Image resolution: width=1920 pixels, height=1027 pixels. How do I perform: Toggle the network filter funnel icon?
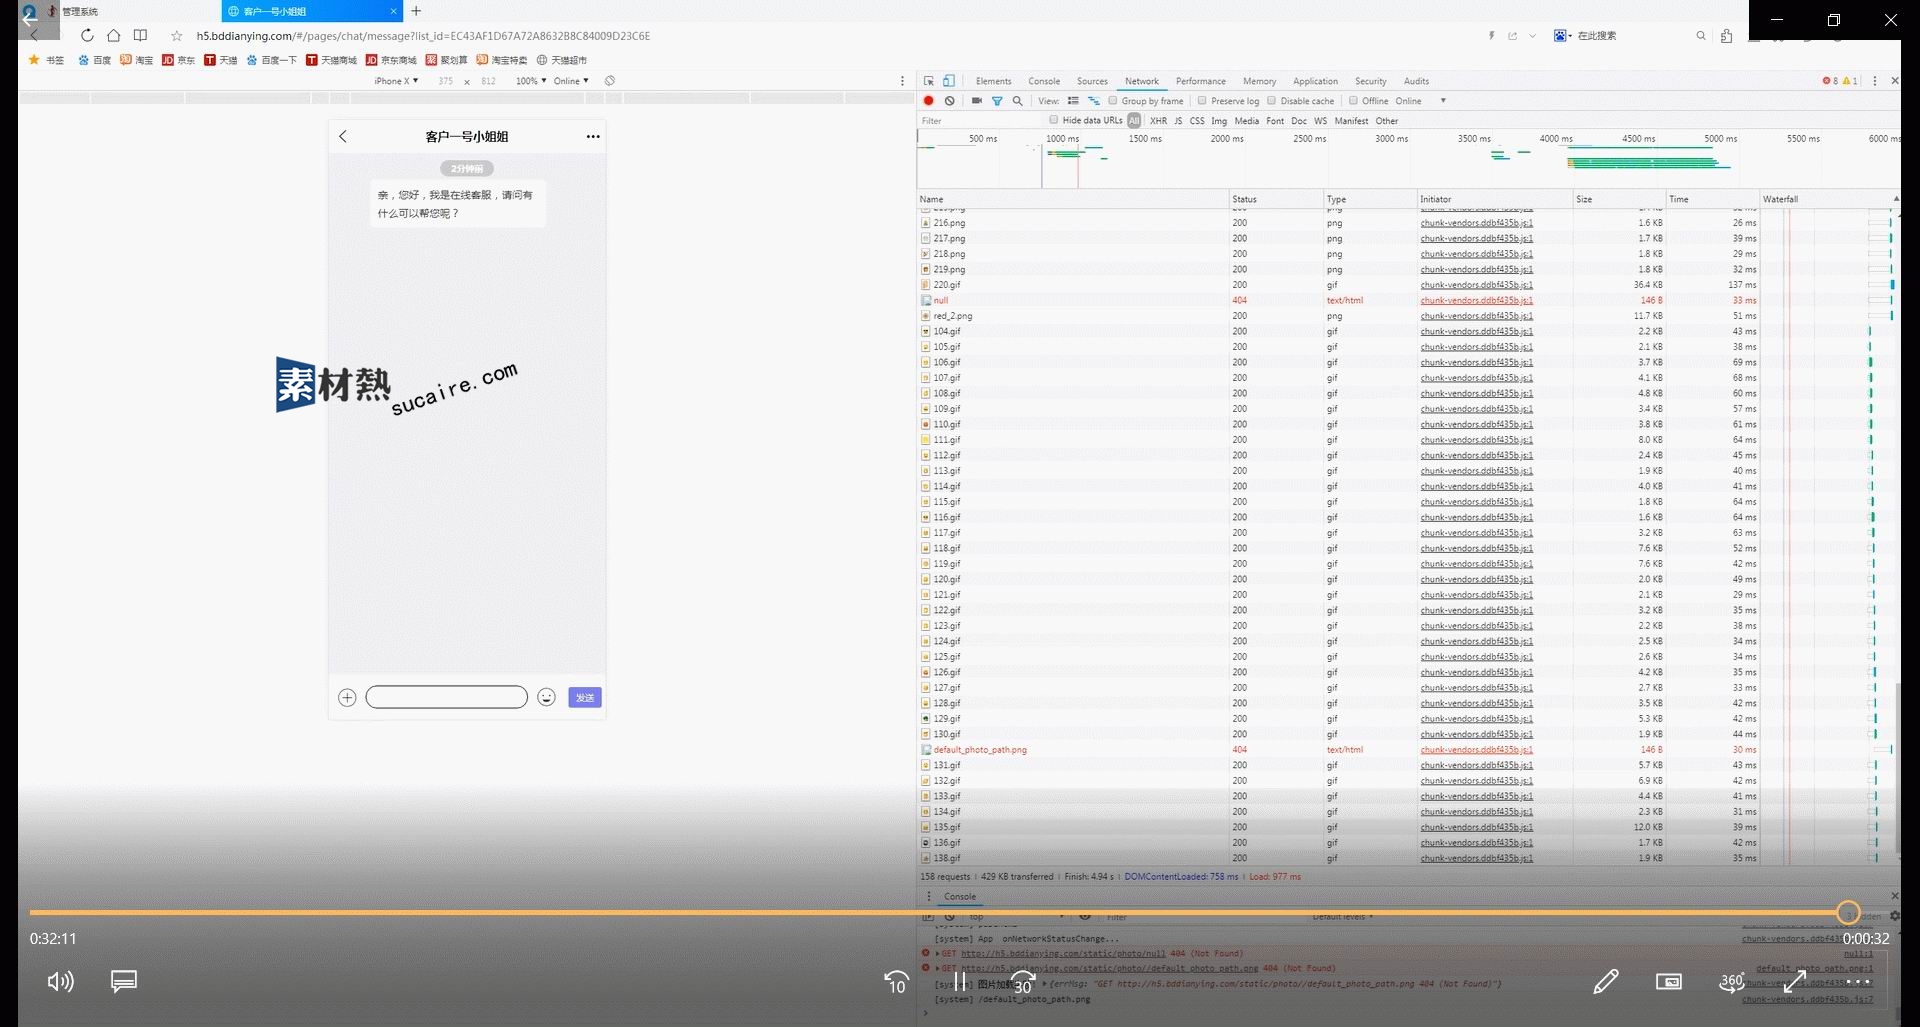(x=997, y=100)
